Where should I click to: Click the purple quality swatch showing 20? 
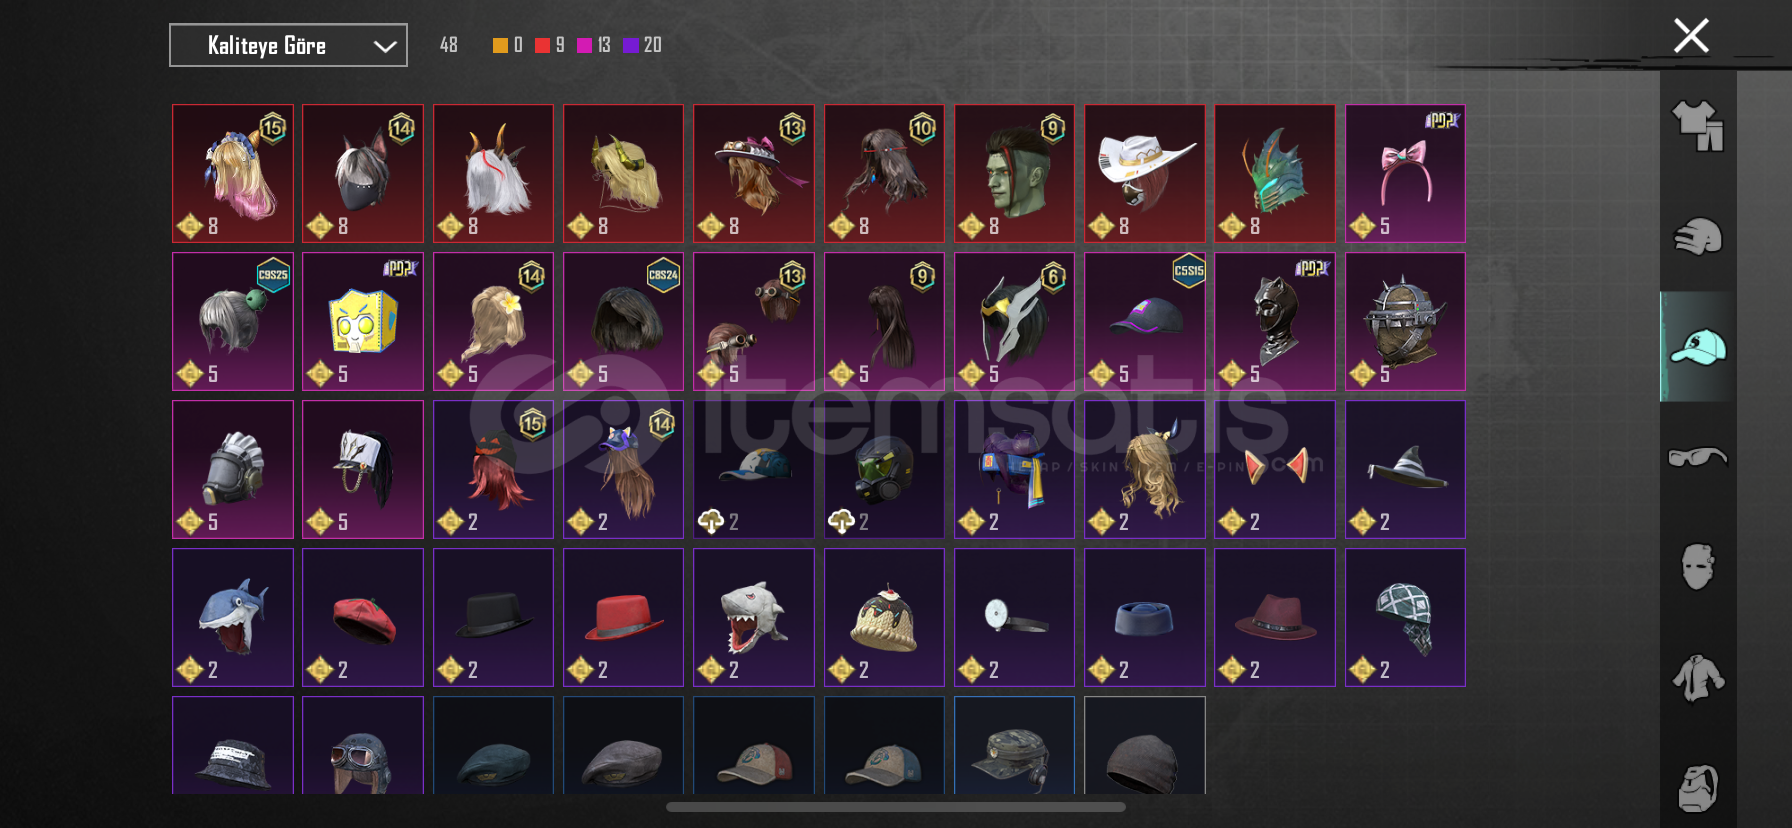tap(630, 45)
